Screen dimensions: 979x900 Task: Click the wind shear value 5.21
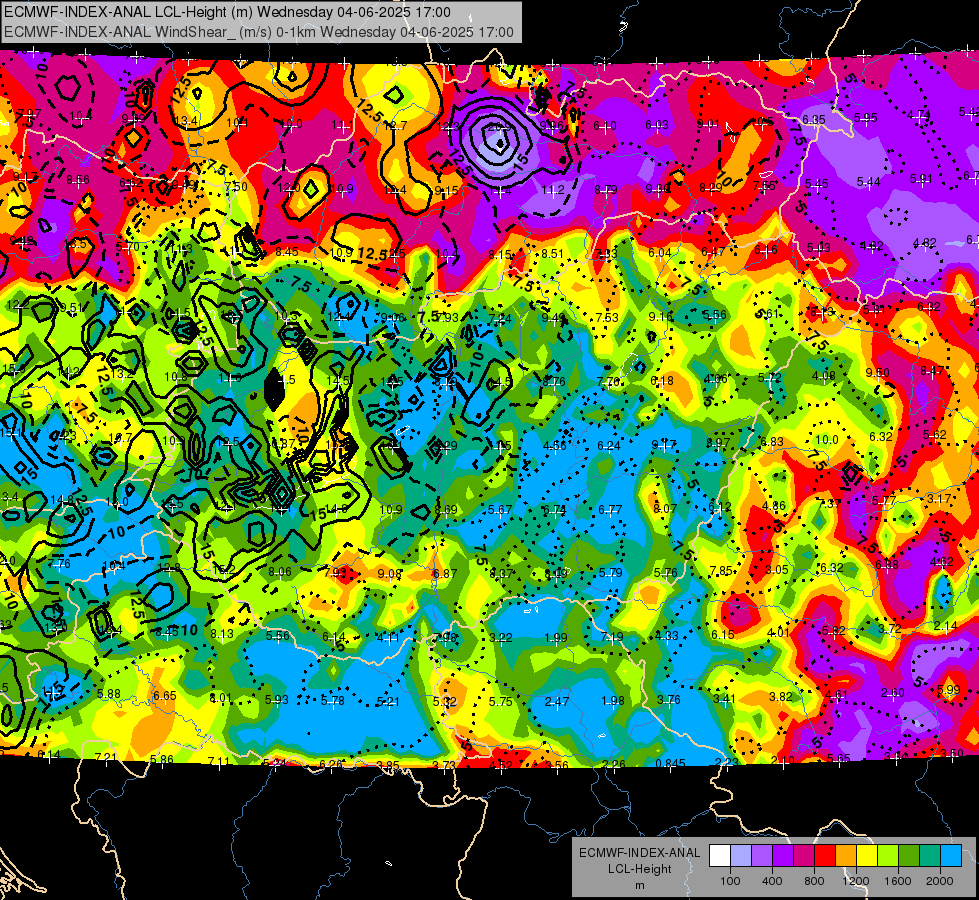click(388, 702)
